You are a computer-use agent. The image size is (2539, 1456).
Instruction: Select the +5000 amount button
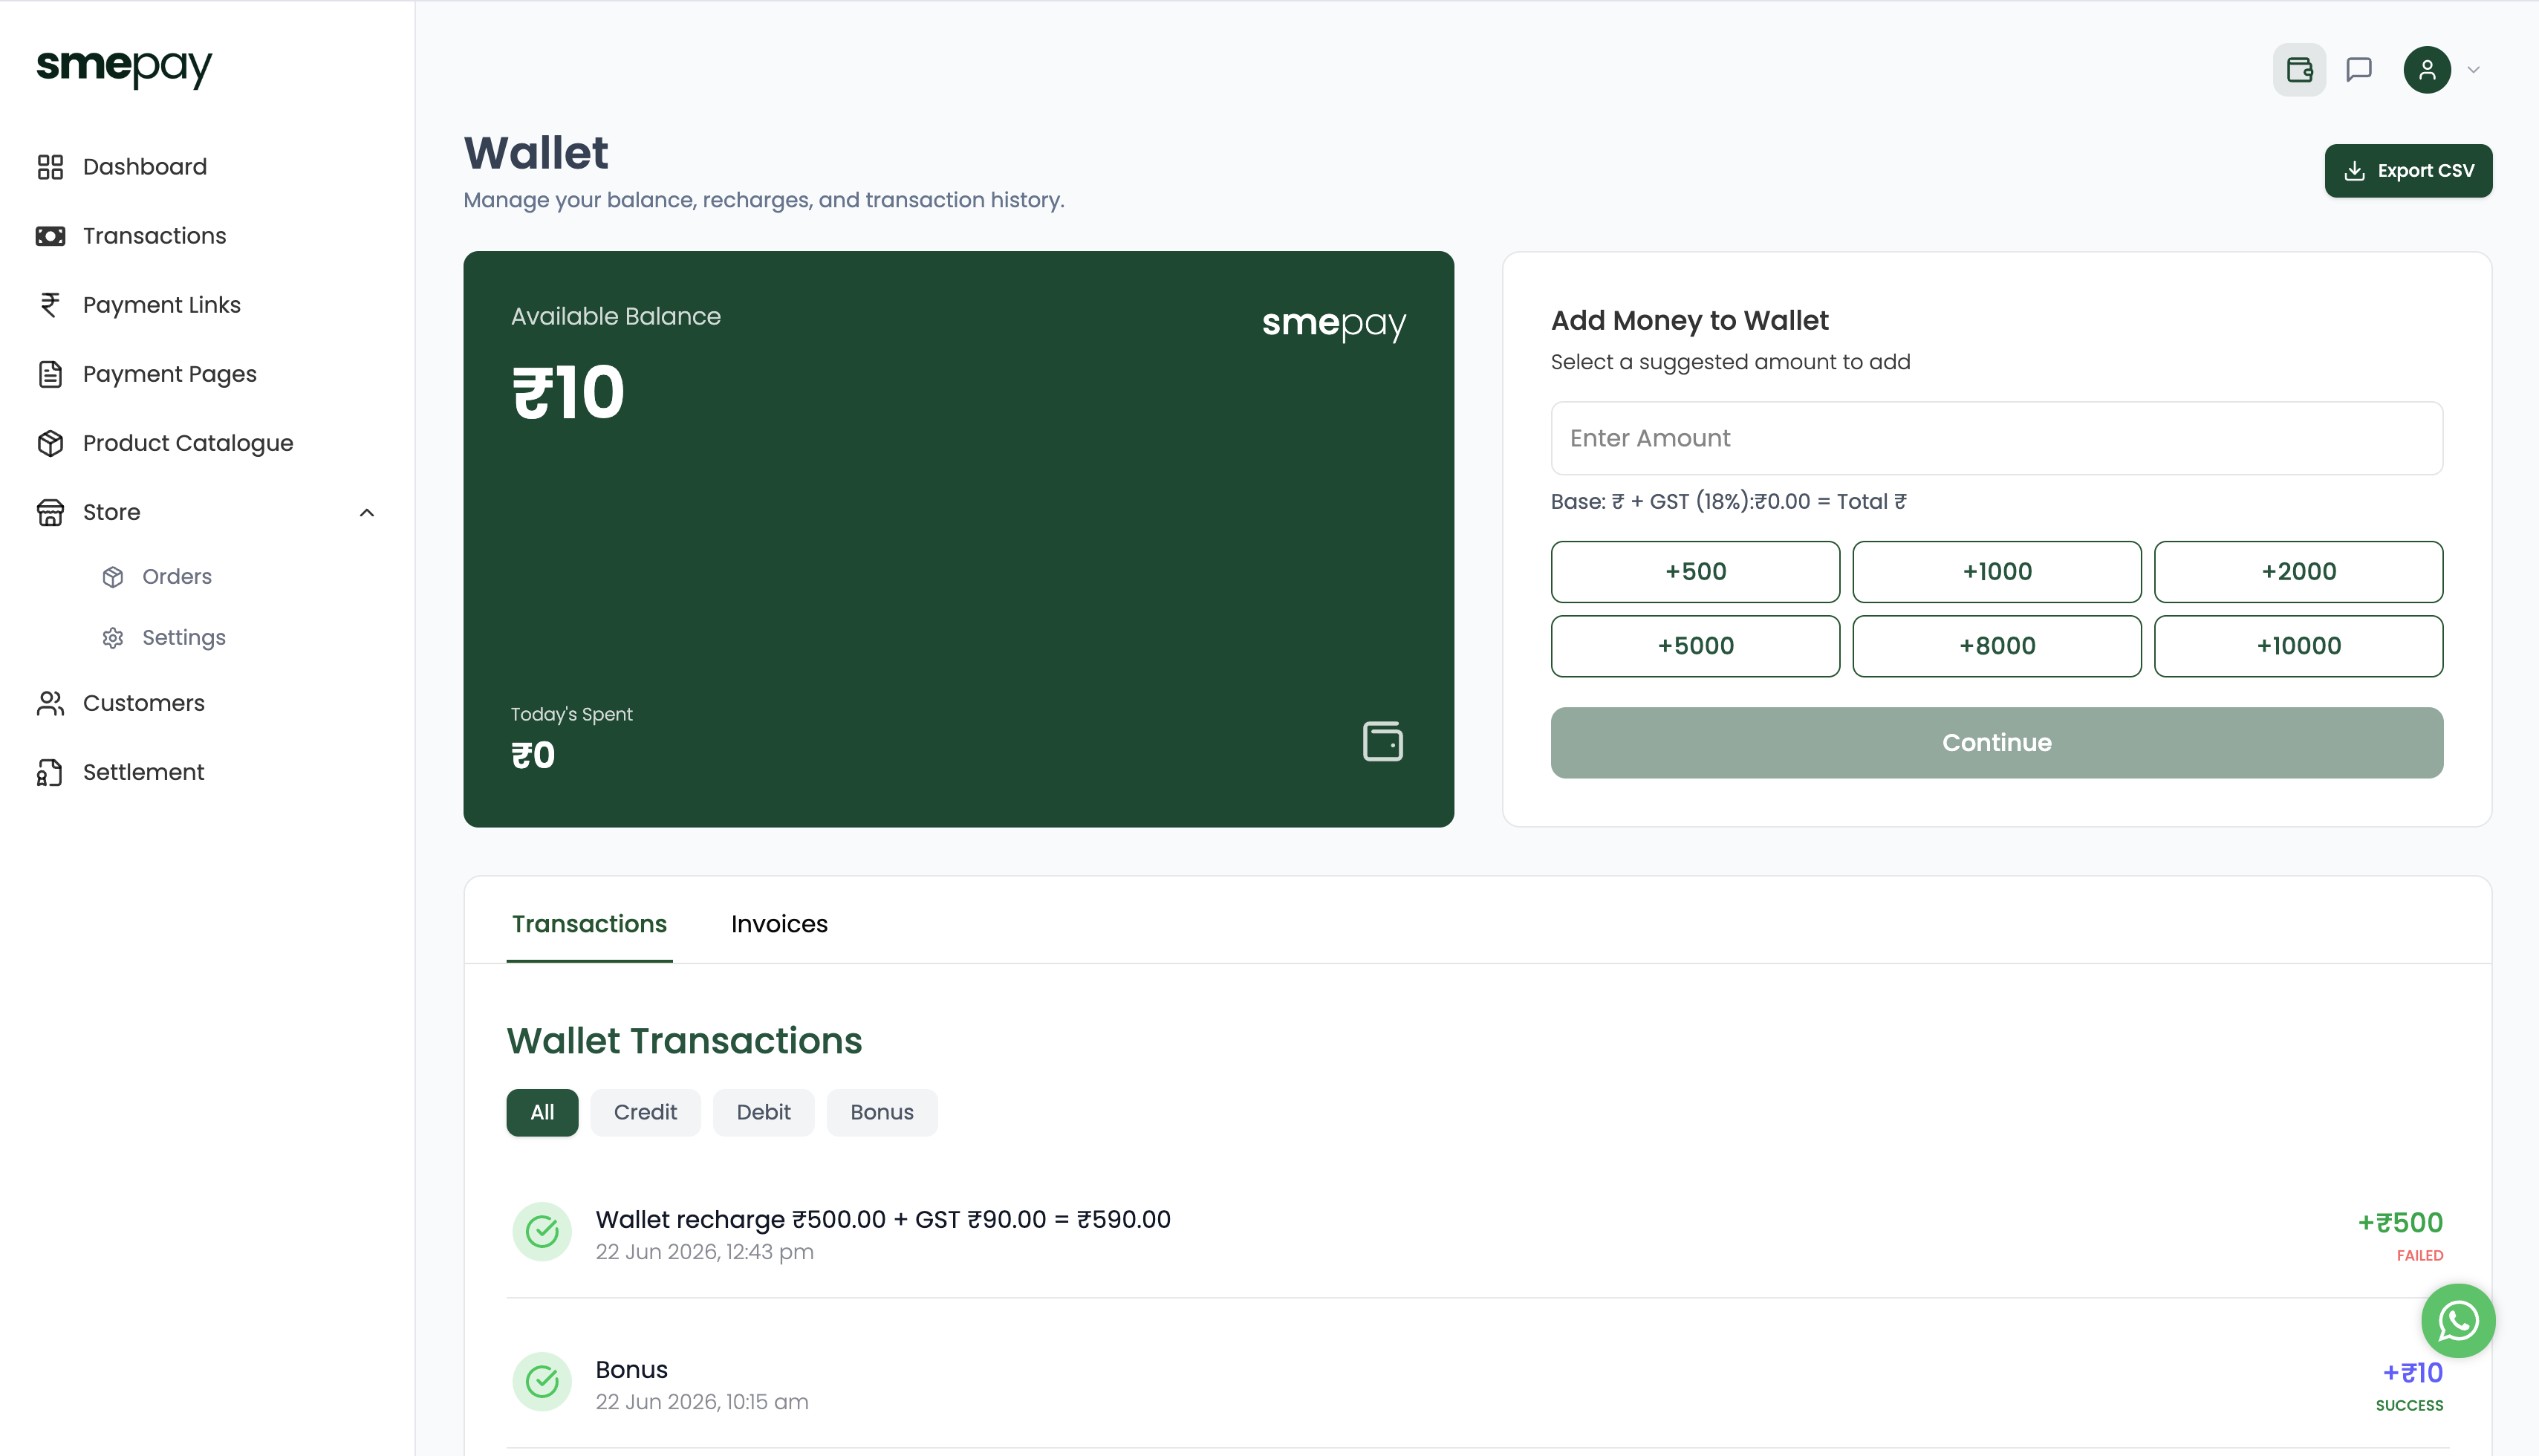[1695, 646]
